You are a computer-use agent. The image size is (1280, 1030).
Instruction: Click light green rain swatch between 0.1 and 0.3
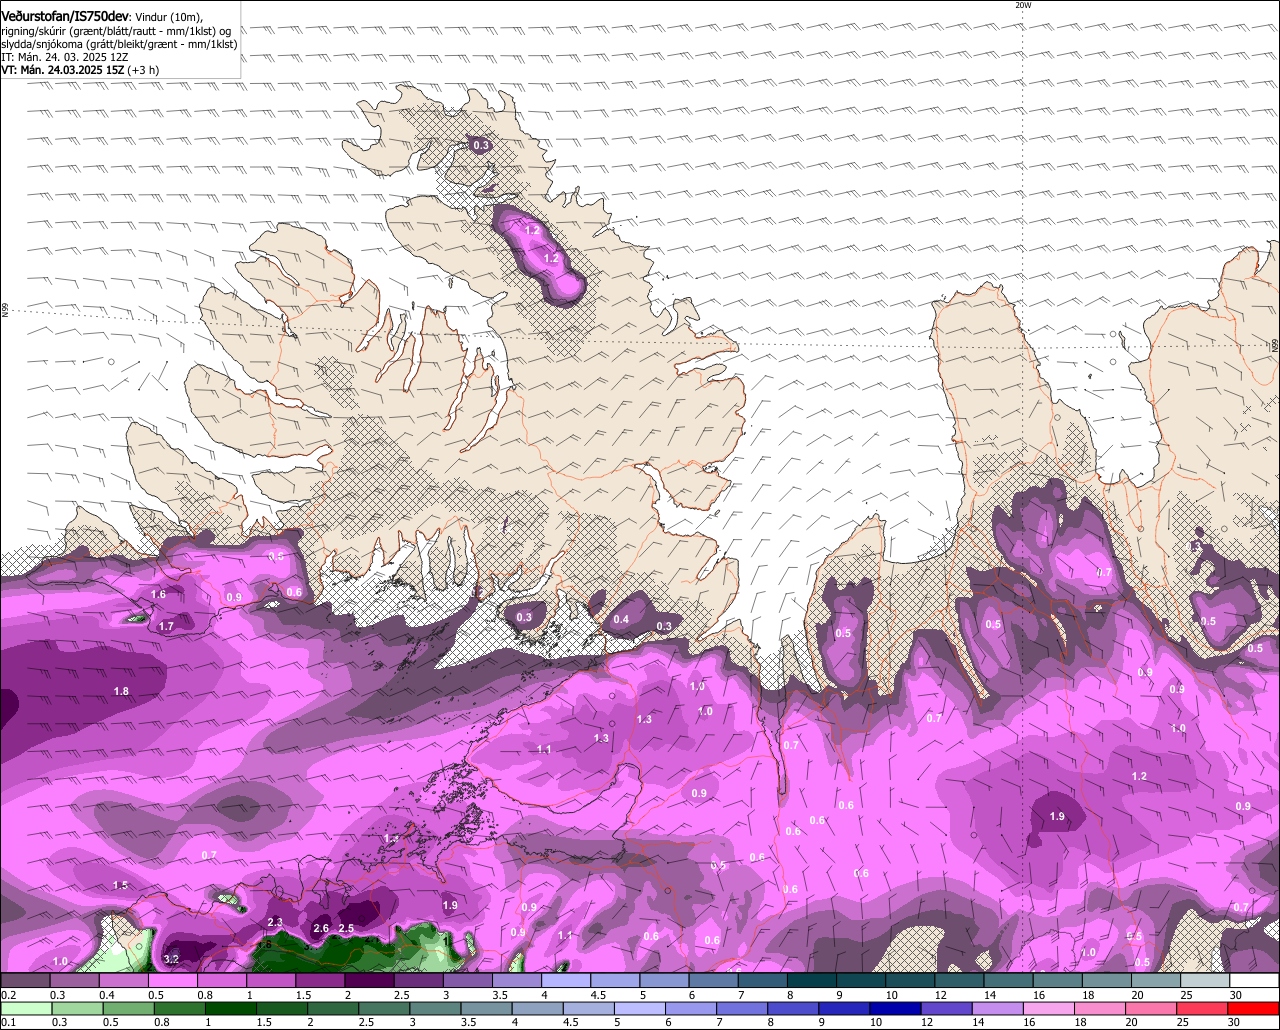[x=27, y=1008]
